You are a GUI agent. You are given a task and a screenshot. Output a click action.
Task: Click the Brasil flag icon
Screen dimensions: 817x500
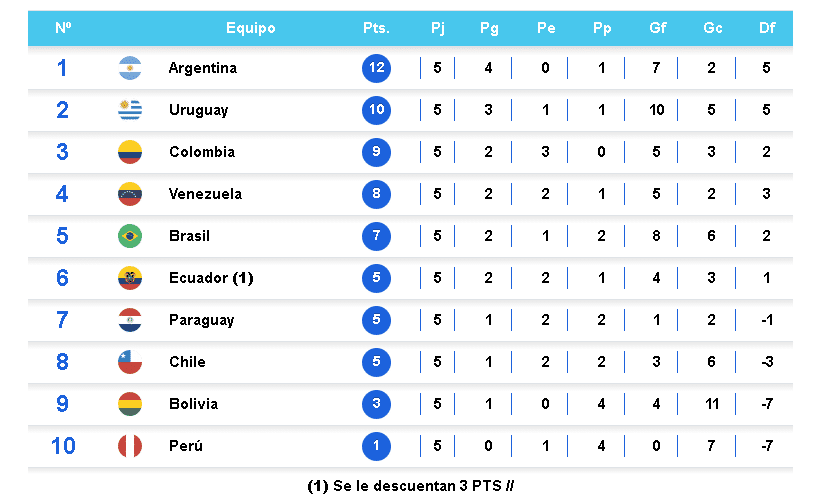(x=129, y=236)
